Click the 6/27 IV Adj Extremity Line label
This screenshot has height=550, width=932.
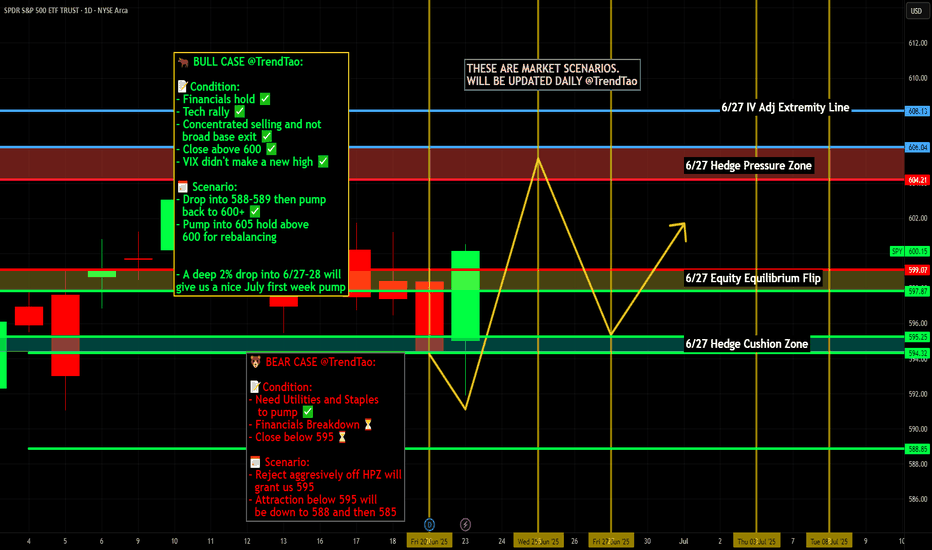click(785, 108)
